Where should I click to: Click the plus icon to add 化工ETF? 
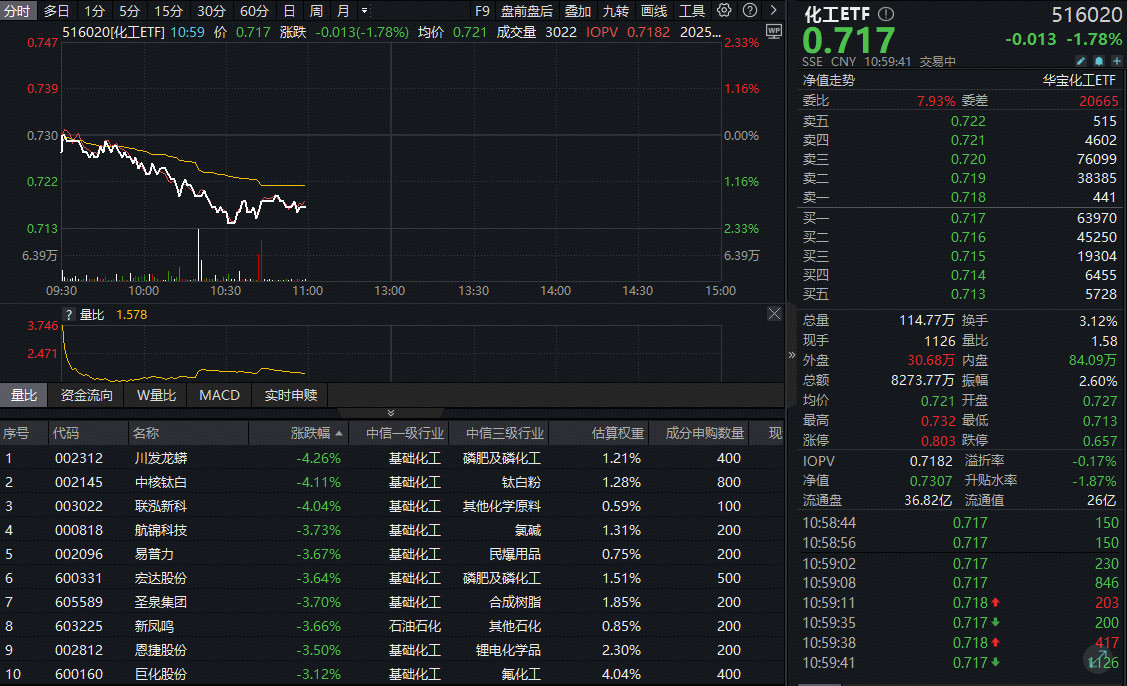coord(1117,62)
